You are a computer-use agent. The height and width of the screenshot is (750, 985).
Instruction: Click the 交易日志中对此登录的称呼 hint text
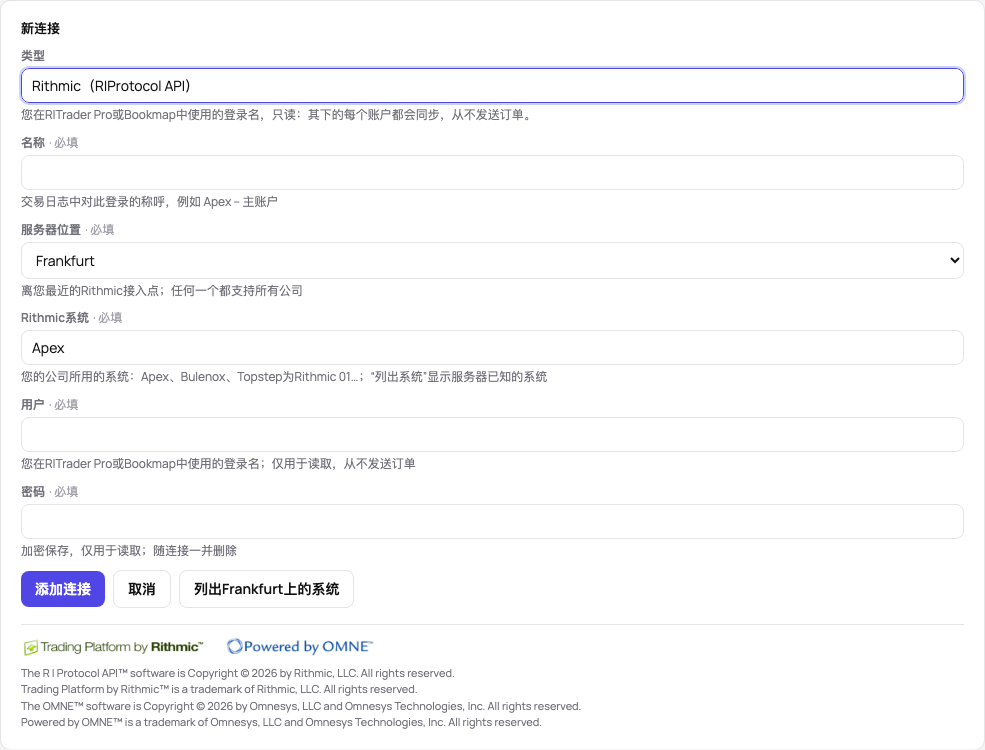click(149, 202)
